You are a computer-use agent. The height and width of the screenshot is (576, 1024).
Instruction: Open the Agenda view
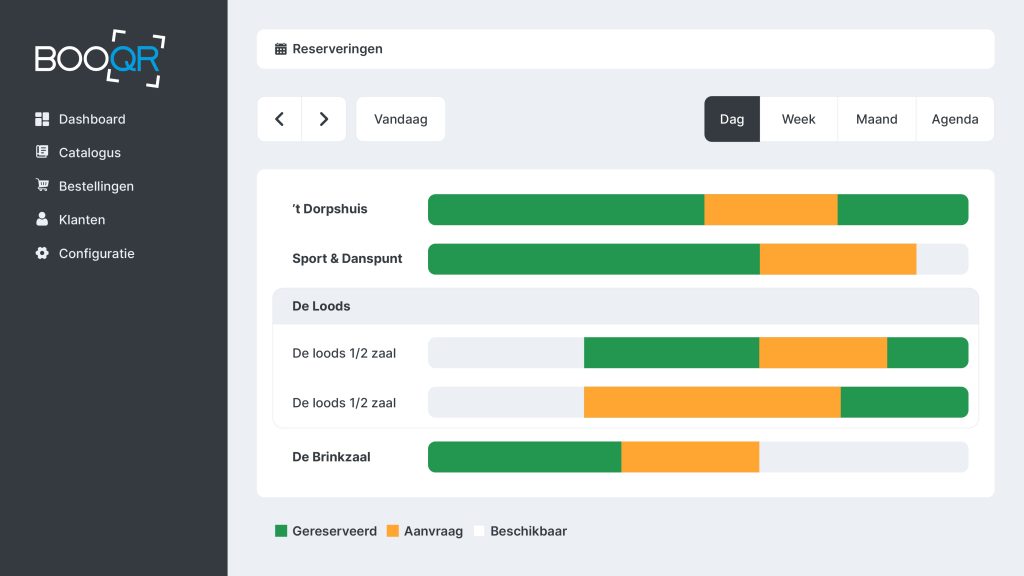click(954, 119)
